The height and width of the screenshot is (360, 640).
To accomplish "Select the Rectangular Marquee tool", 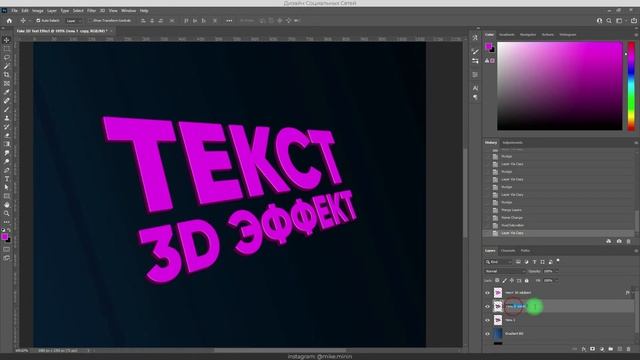I will tap(7, 49).
